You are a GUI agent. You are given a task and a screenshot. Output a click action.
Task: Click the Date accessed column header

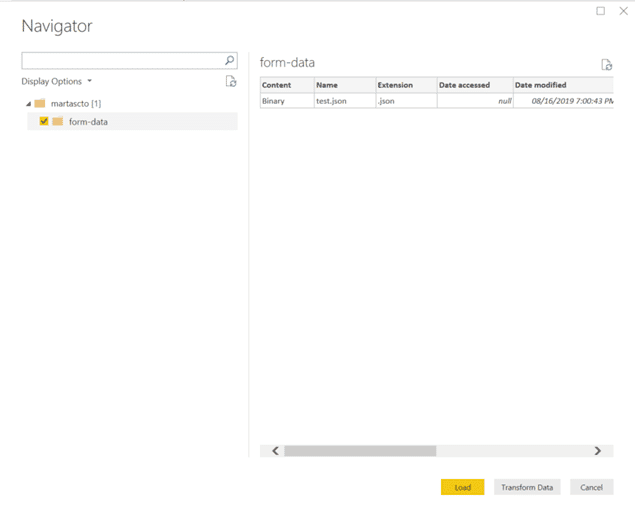pos(475,85)
